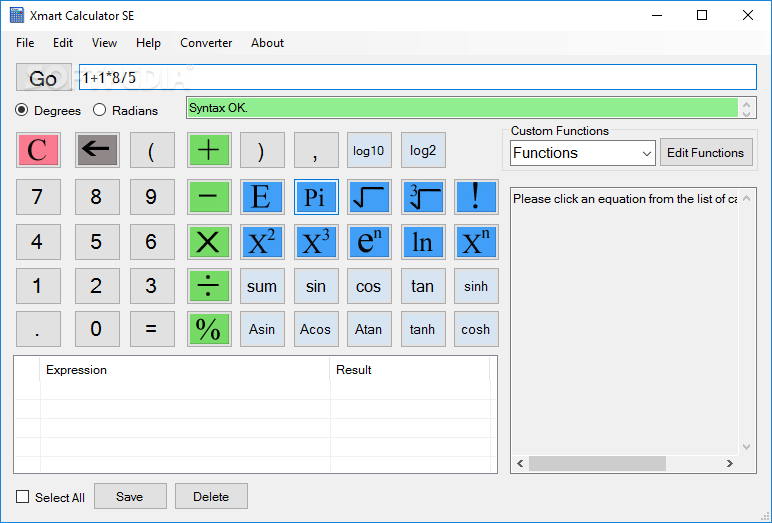Click the number 5 key
Image resolution: width=772 pixels, height=523 pixels.
[x=97, y=242]
